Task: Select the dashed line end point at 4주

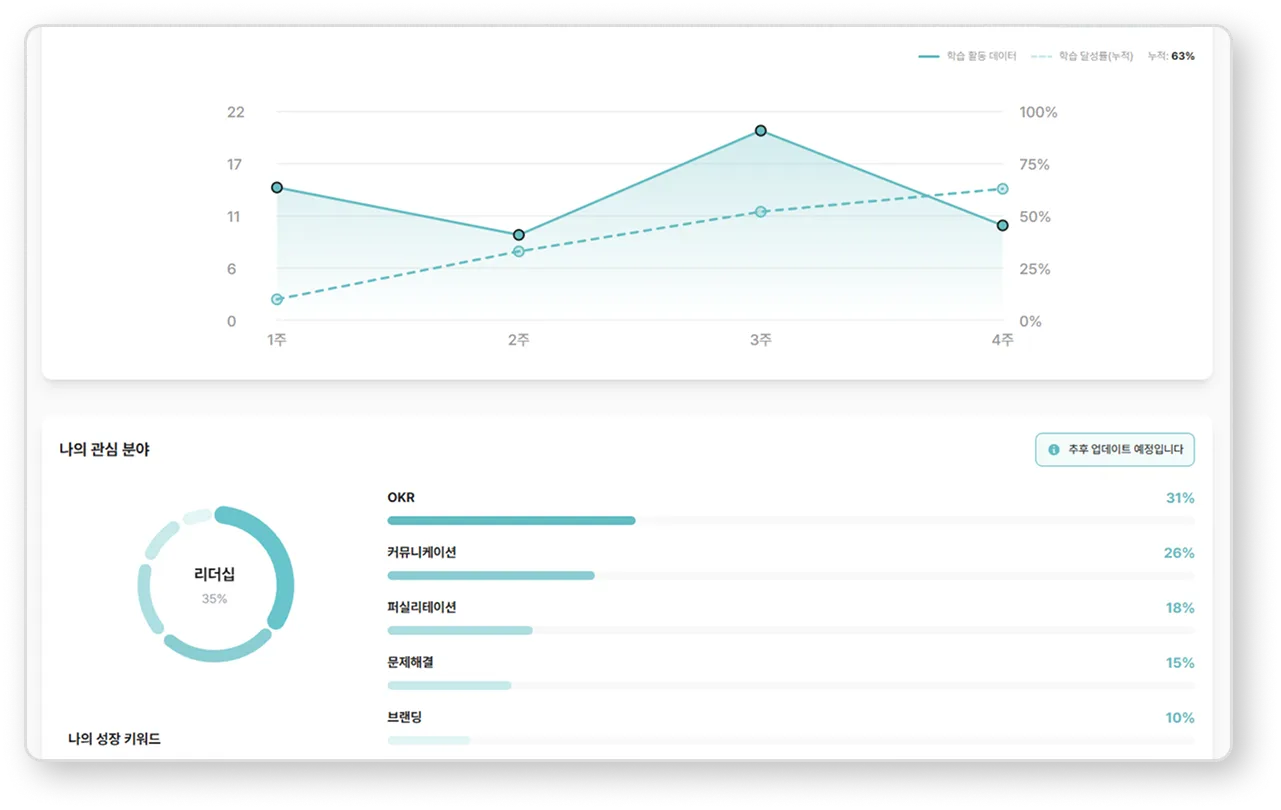Action: pos(1002,189)
